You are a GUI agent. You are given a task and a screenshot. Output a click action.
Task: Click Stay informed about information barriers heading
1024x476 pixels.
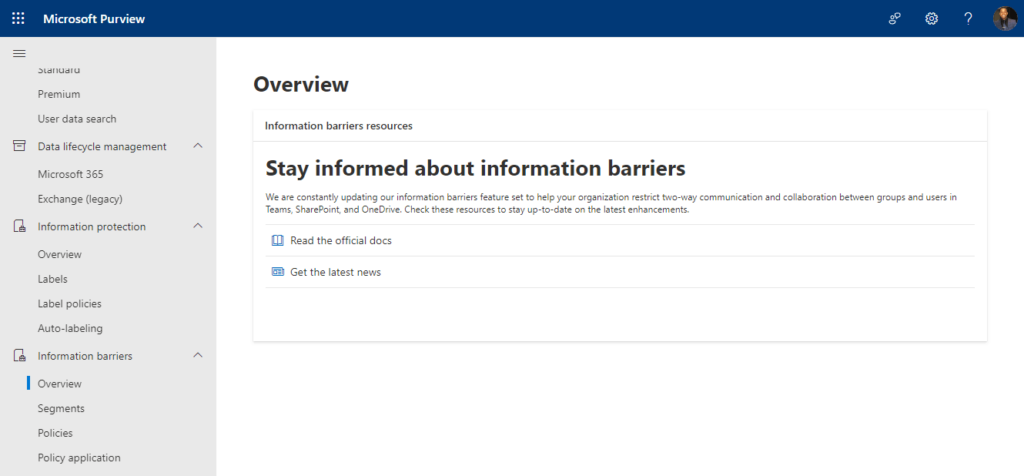pyautogui.click(x=475, y=168)
